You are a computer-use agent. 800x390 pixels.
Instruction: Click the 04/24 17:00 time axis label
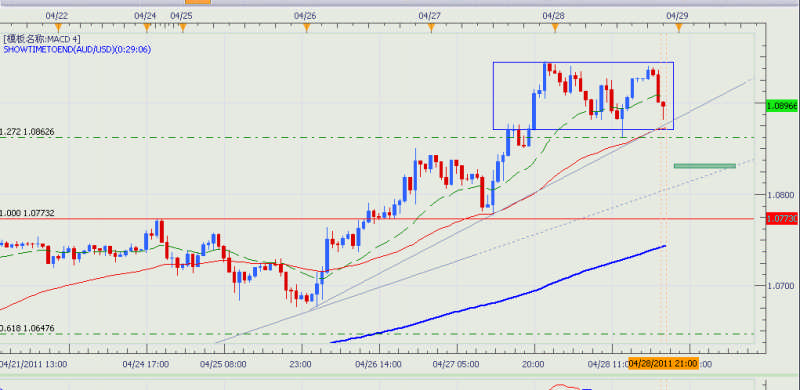click(145, 364)
